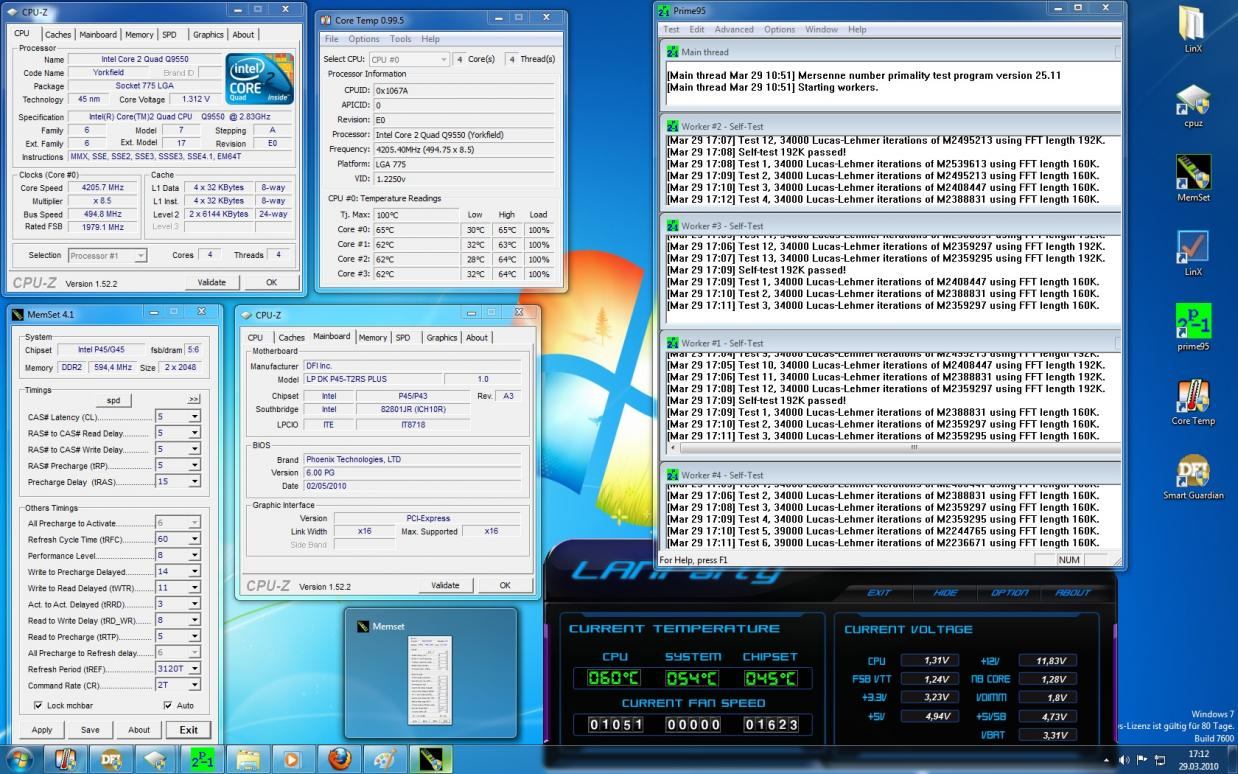
Task: Open Refresh Period (tREF) dropdown
Action: pyautogui.click(x=194, y=669)
